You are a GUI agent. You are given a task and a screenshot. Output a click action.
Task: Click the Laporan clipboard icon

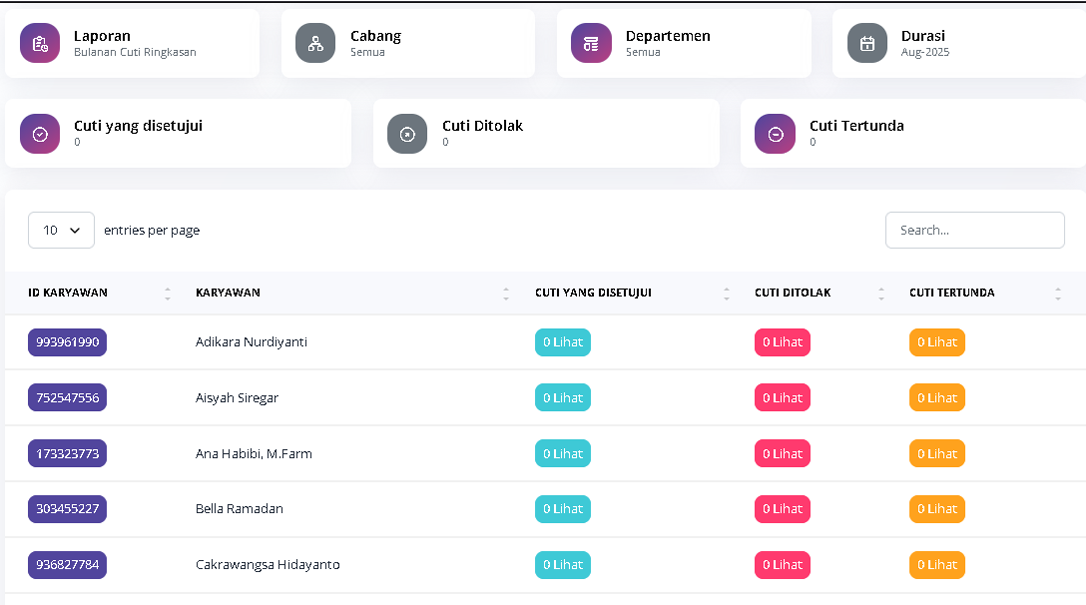tap(40, 43)
